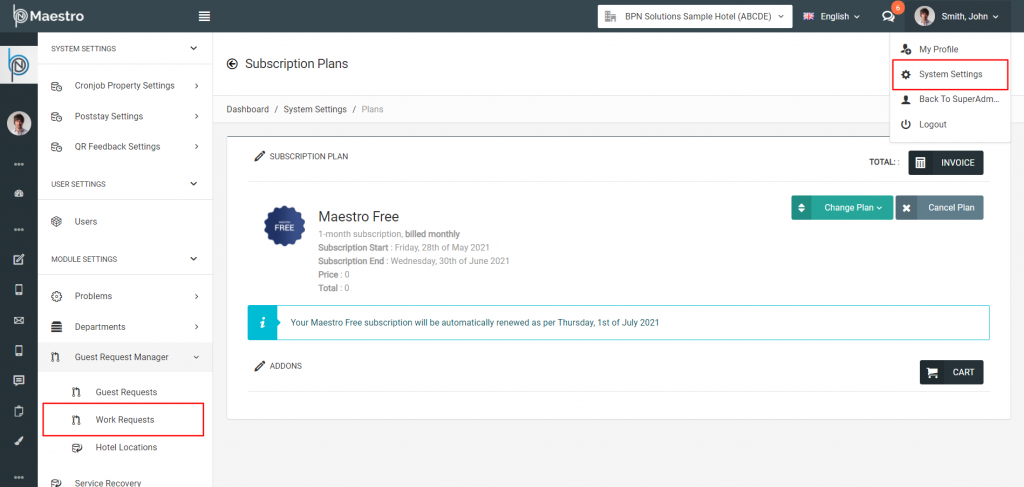This screenshot has width=1024, height=487.
Task: Click the Maestro Free plan badge
Action: (x=284, y=227)
